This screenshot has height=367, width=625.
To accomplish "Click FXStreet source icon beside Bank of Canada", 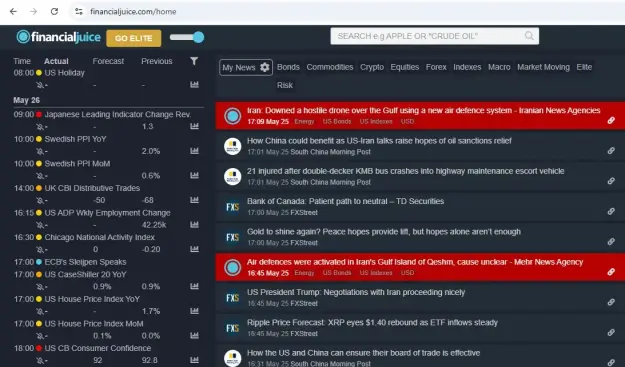I will pos(232,207).
